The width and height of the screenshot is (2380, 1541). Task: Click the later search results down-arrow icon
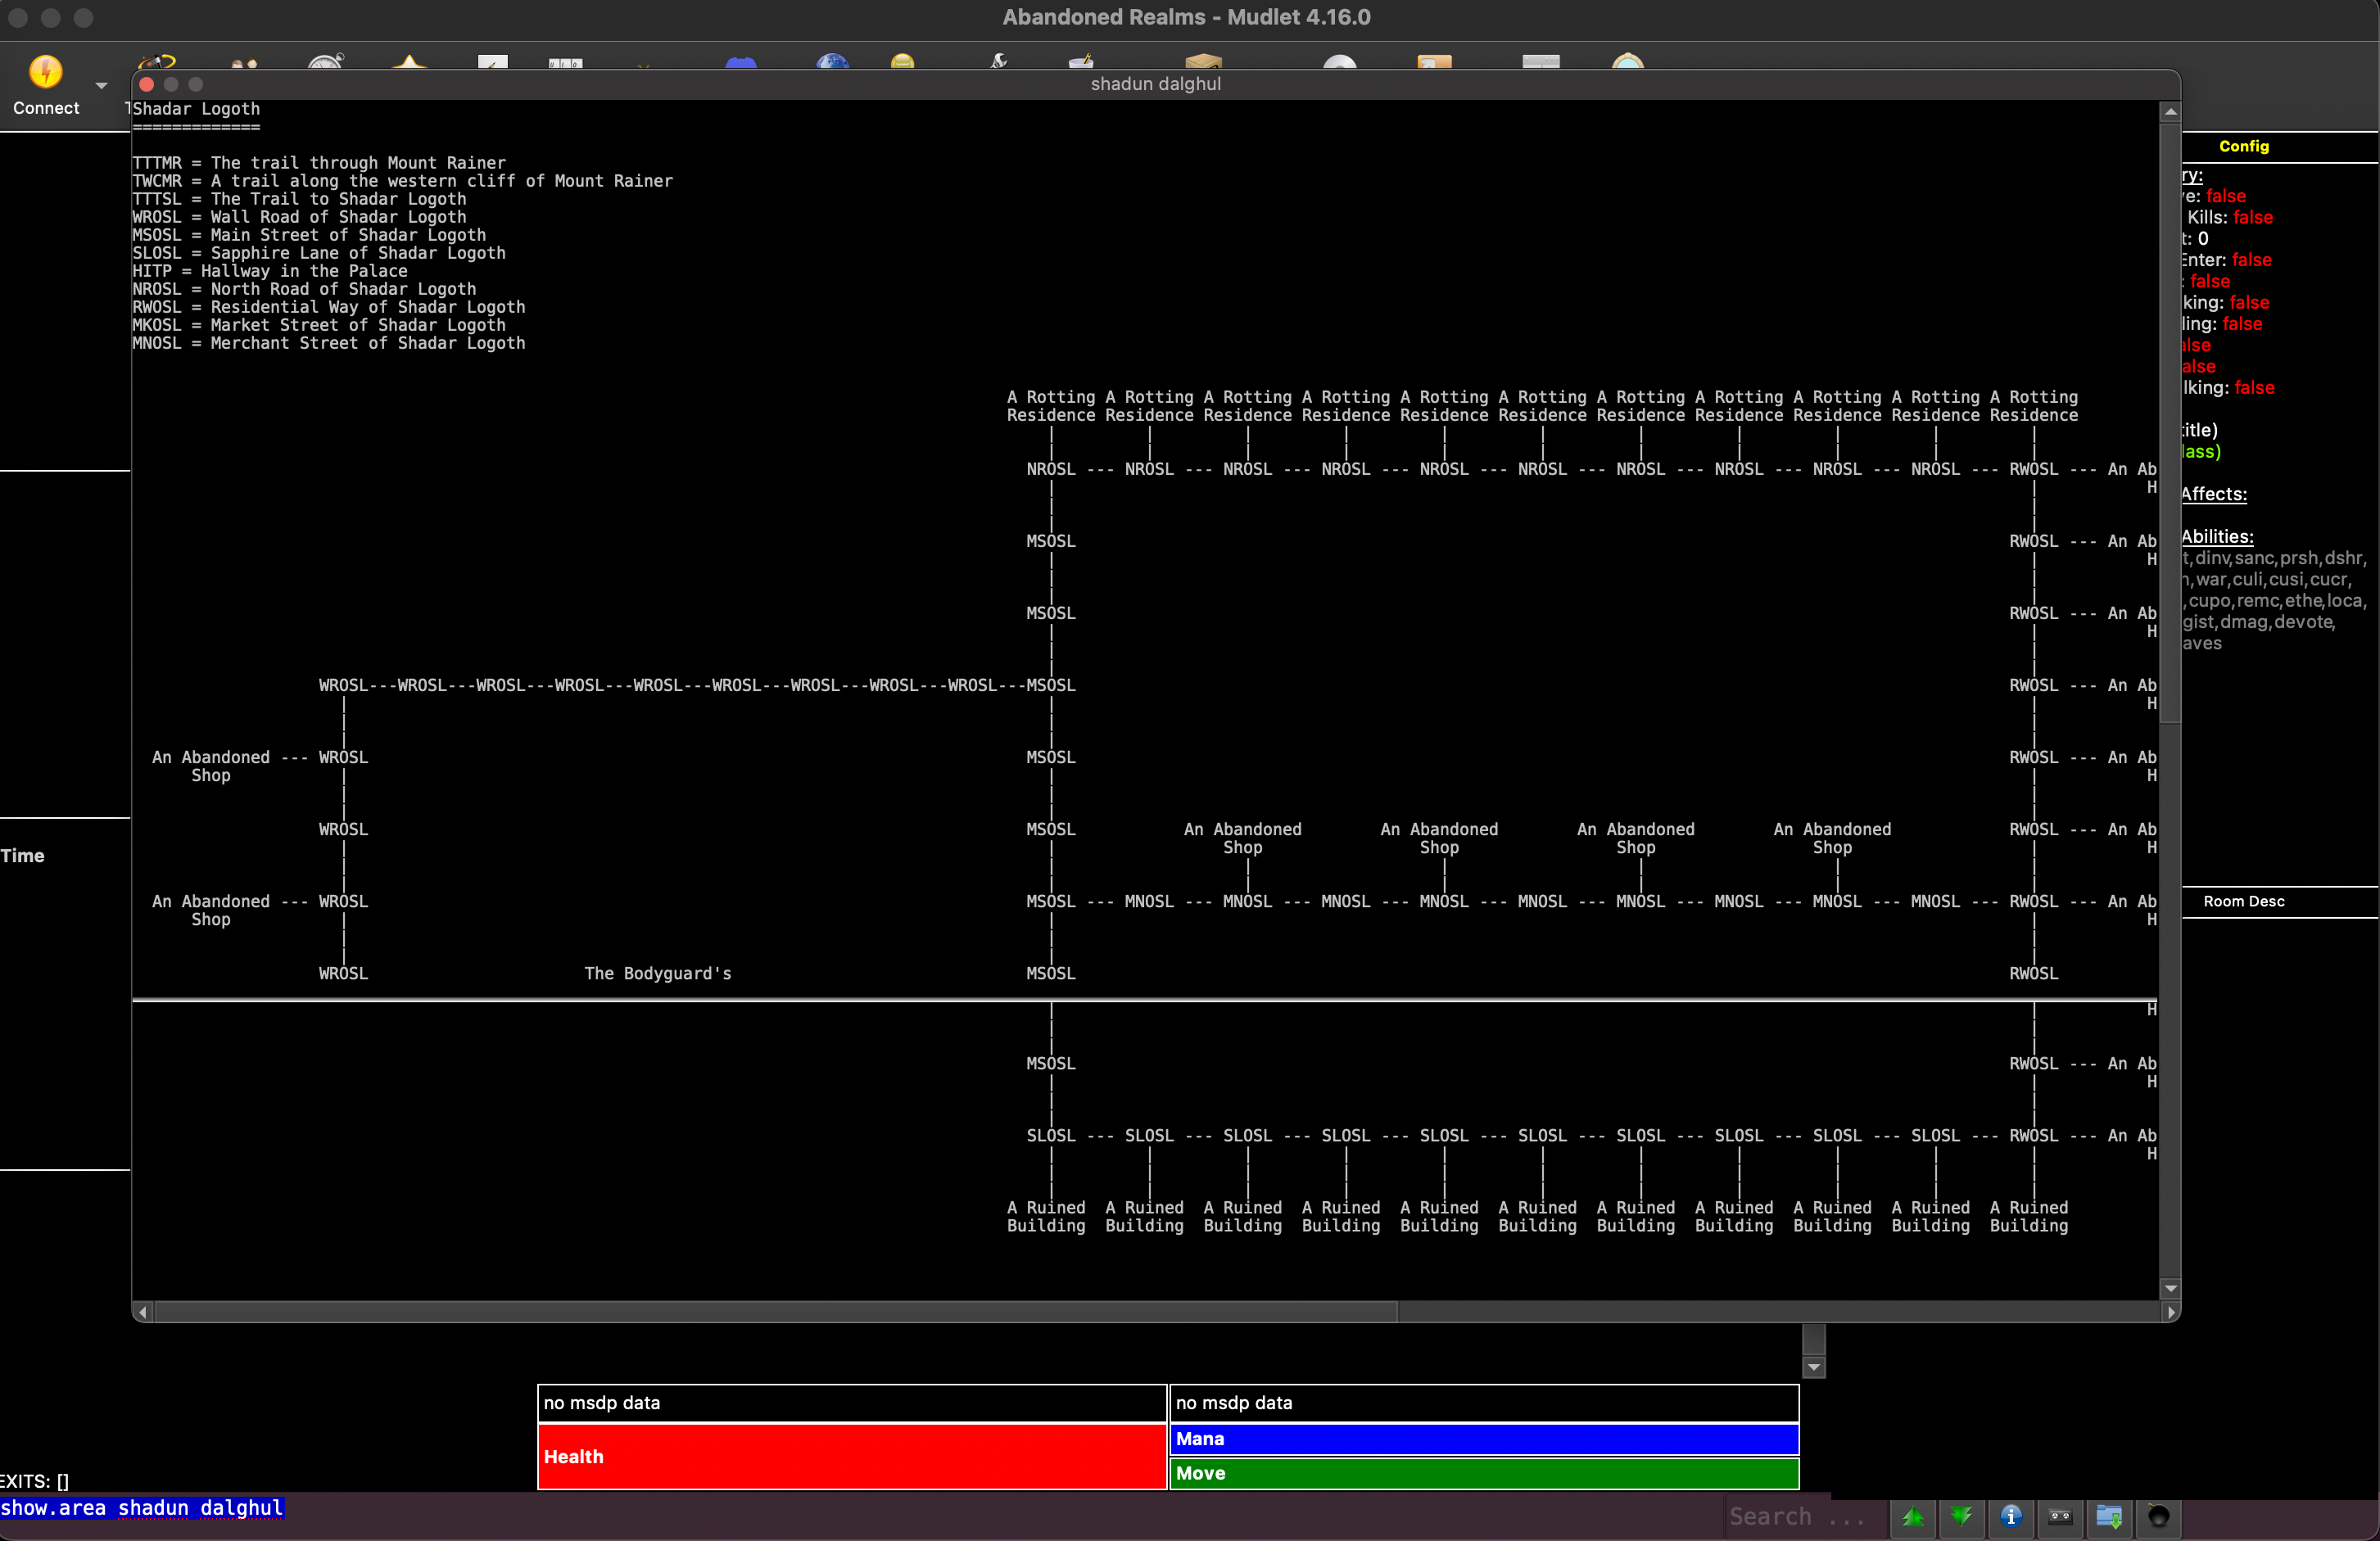coord(1962,1517)
